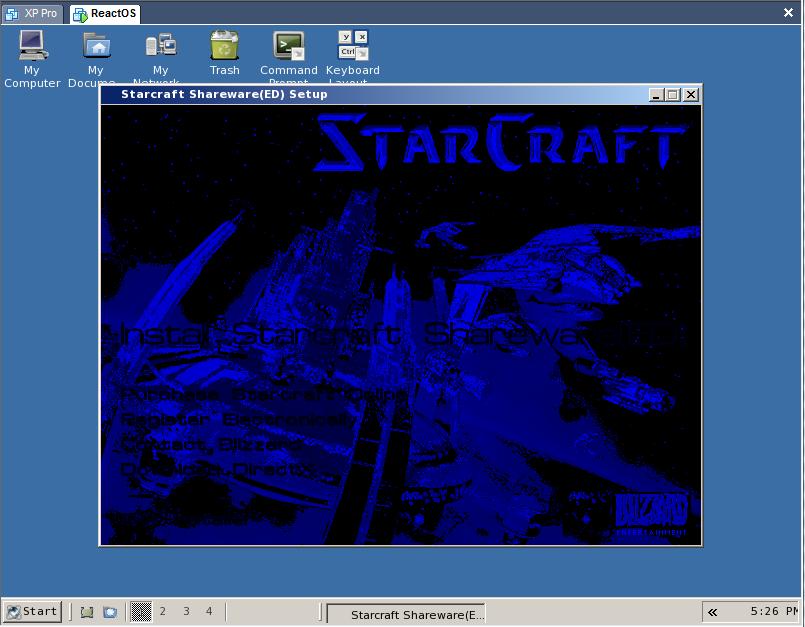Switch to the XP Pro tab
This screenshot has height=627, width=805.
click(x=32, y=13)
